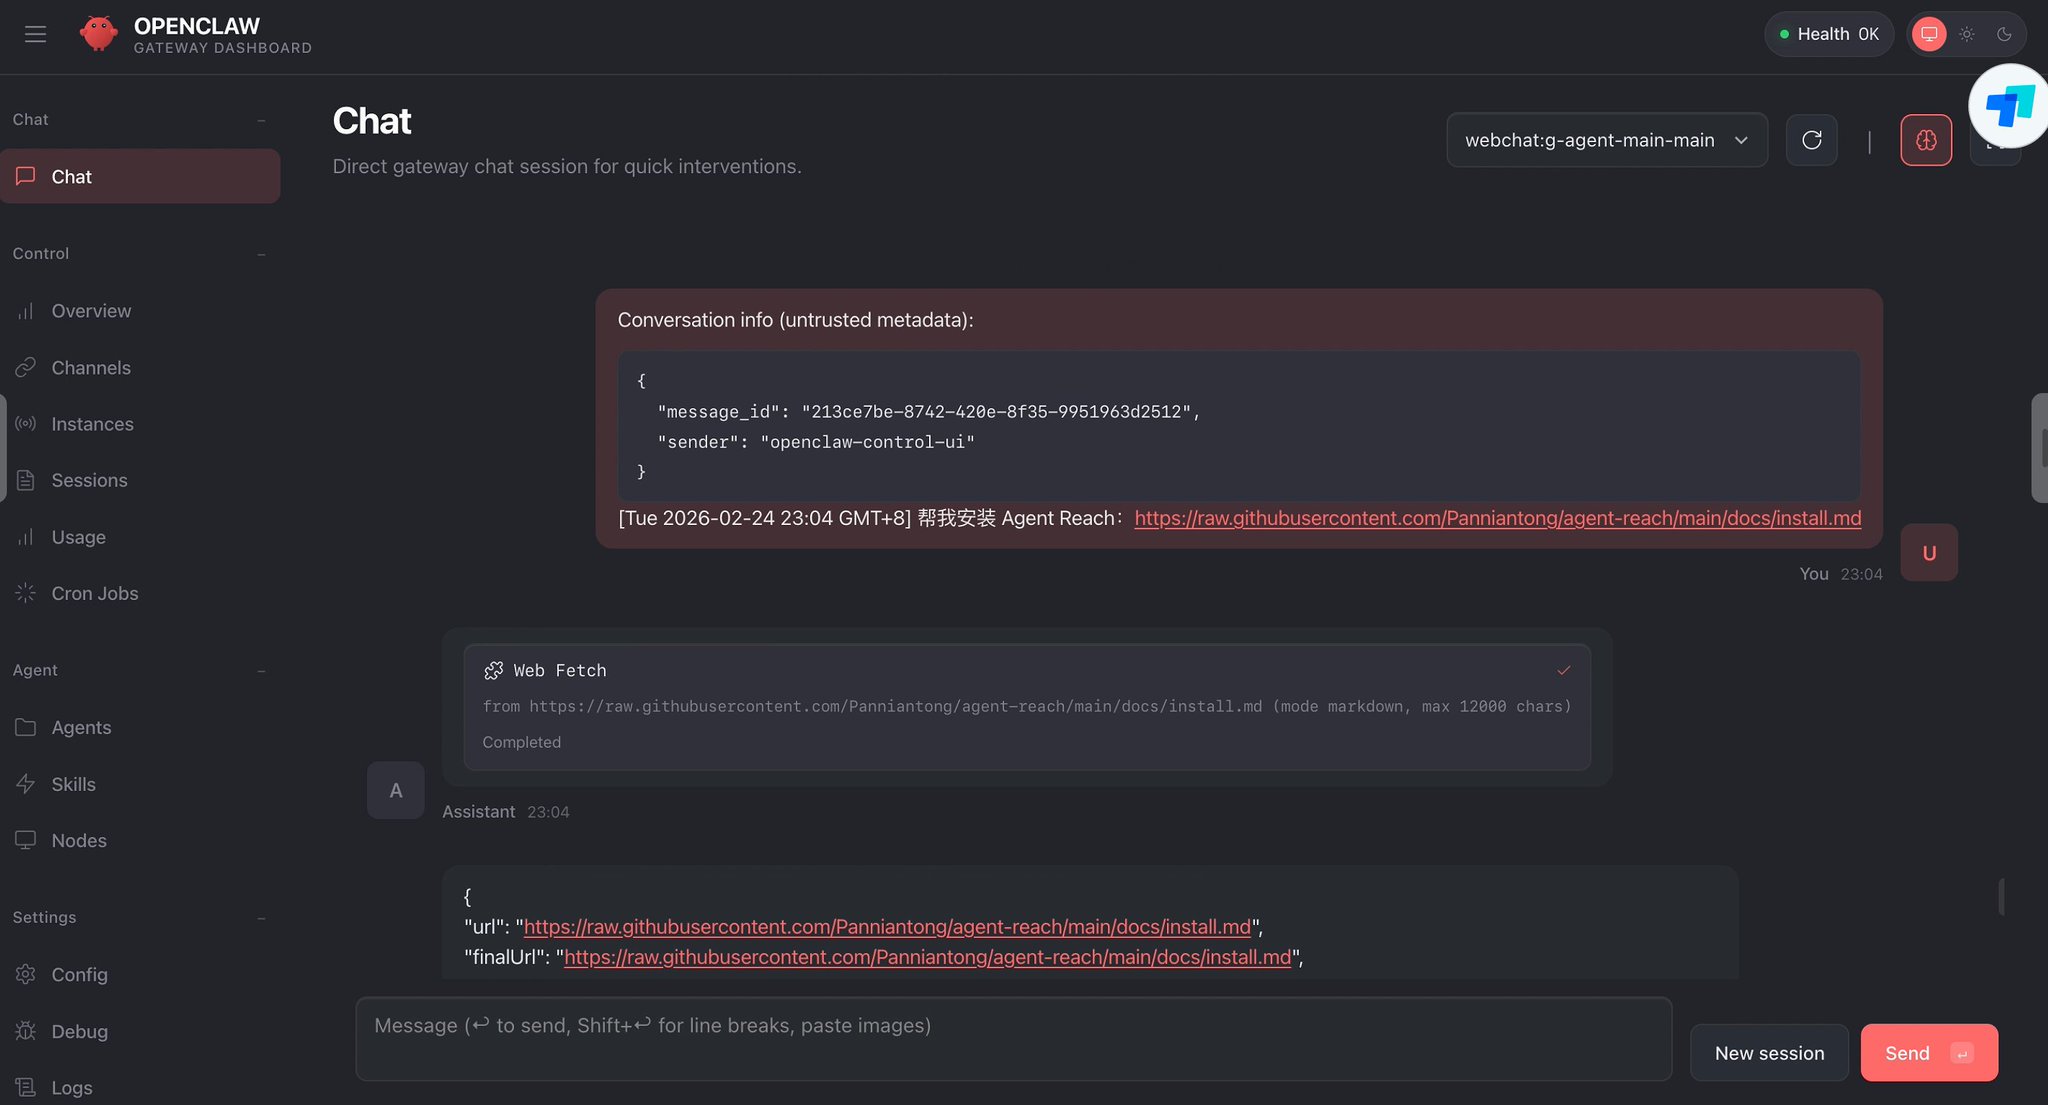Click the Debug bug icon

(26, 1031)
